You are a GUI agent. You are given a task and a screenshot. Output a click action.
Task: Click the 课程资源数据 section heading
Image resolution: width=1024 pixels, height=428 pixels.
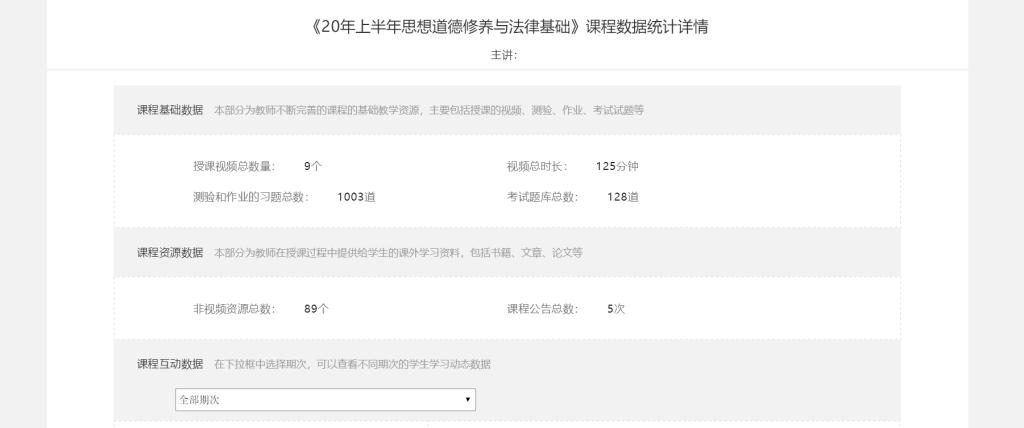point(170,252)
